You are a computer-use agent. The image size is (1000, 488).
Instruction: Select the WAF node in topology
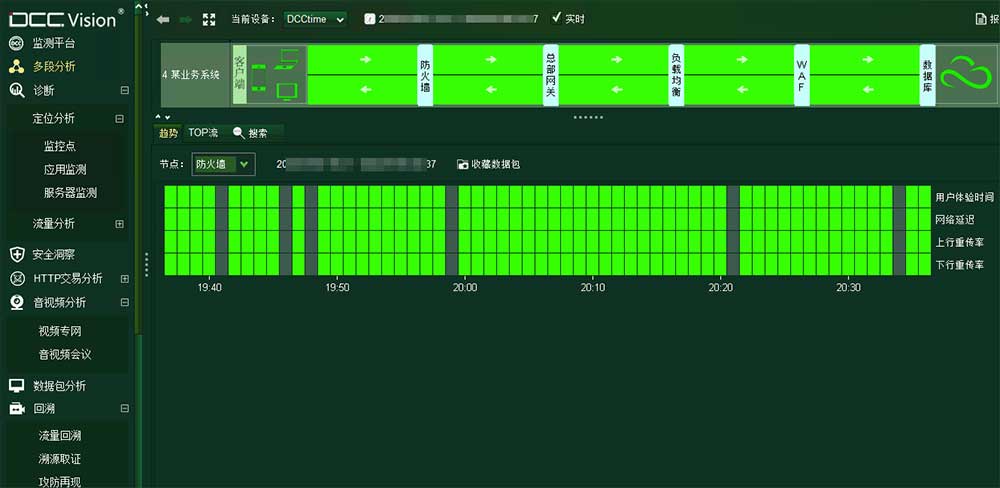pos(802,75)
